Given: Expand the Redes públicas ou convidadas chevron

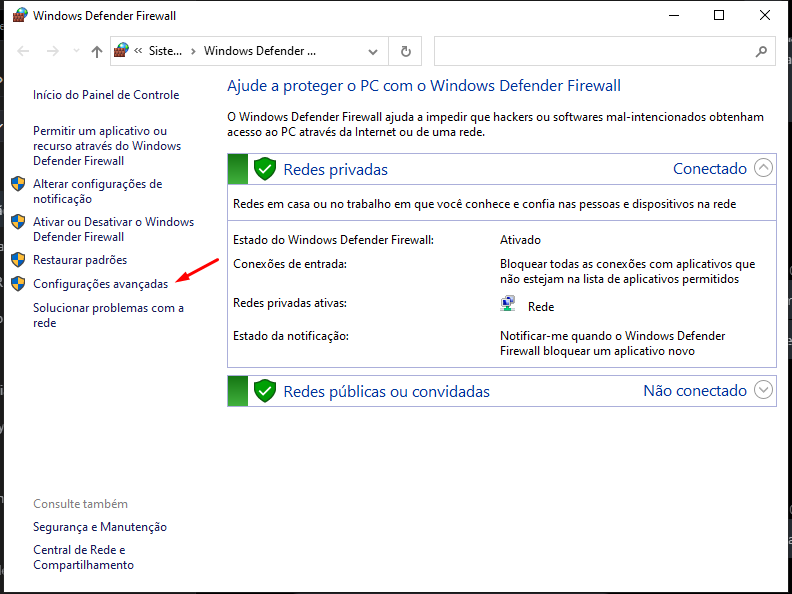Looking at the screenshot, I should click(763, 390).
